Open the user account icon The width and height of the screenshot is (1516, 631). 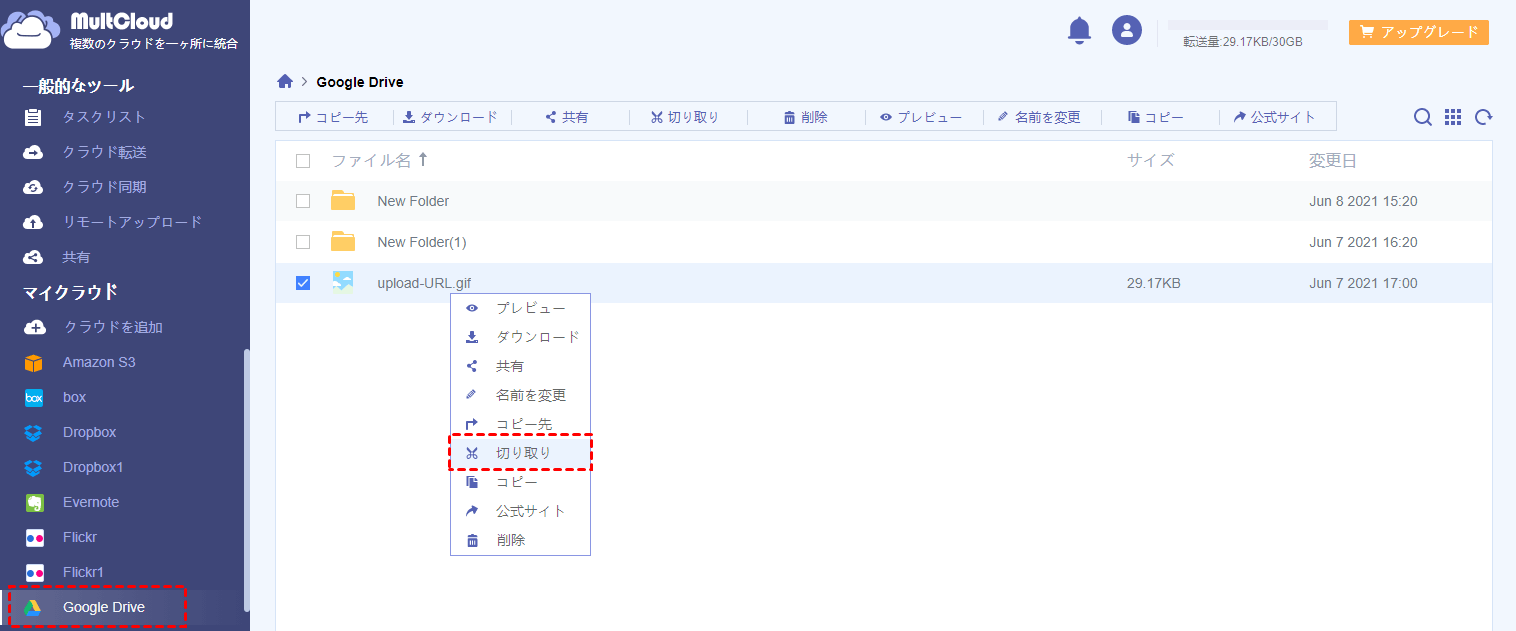pos(1126,30)
